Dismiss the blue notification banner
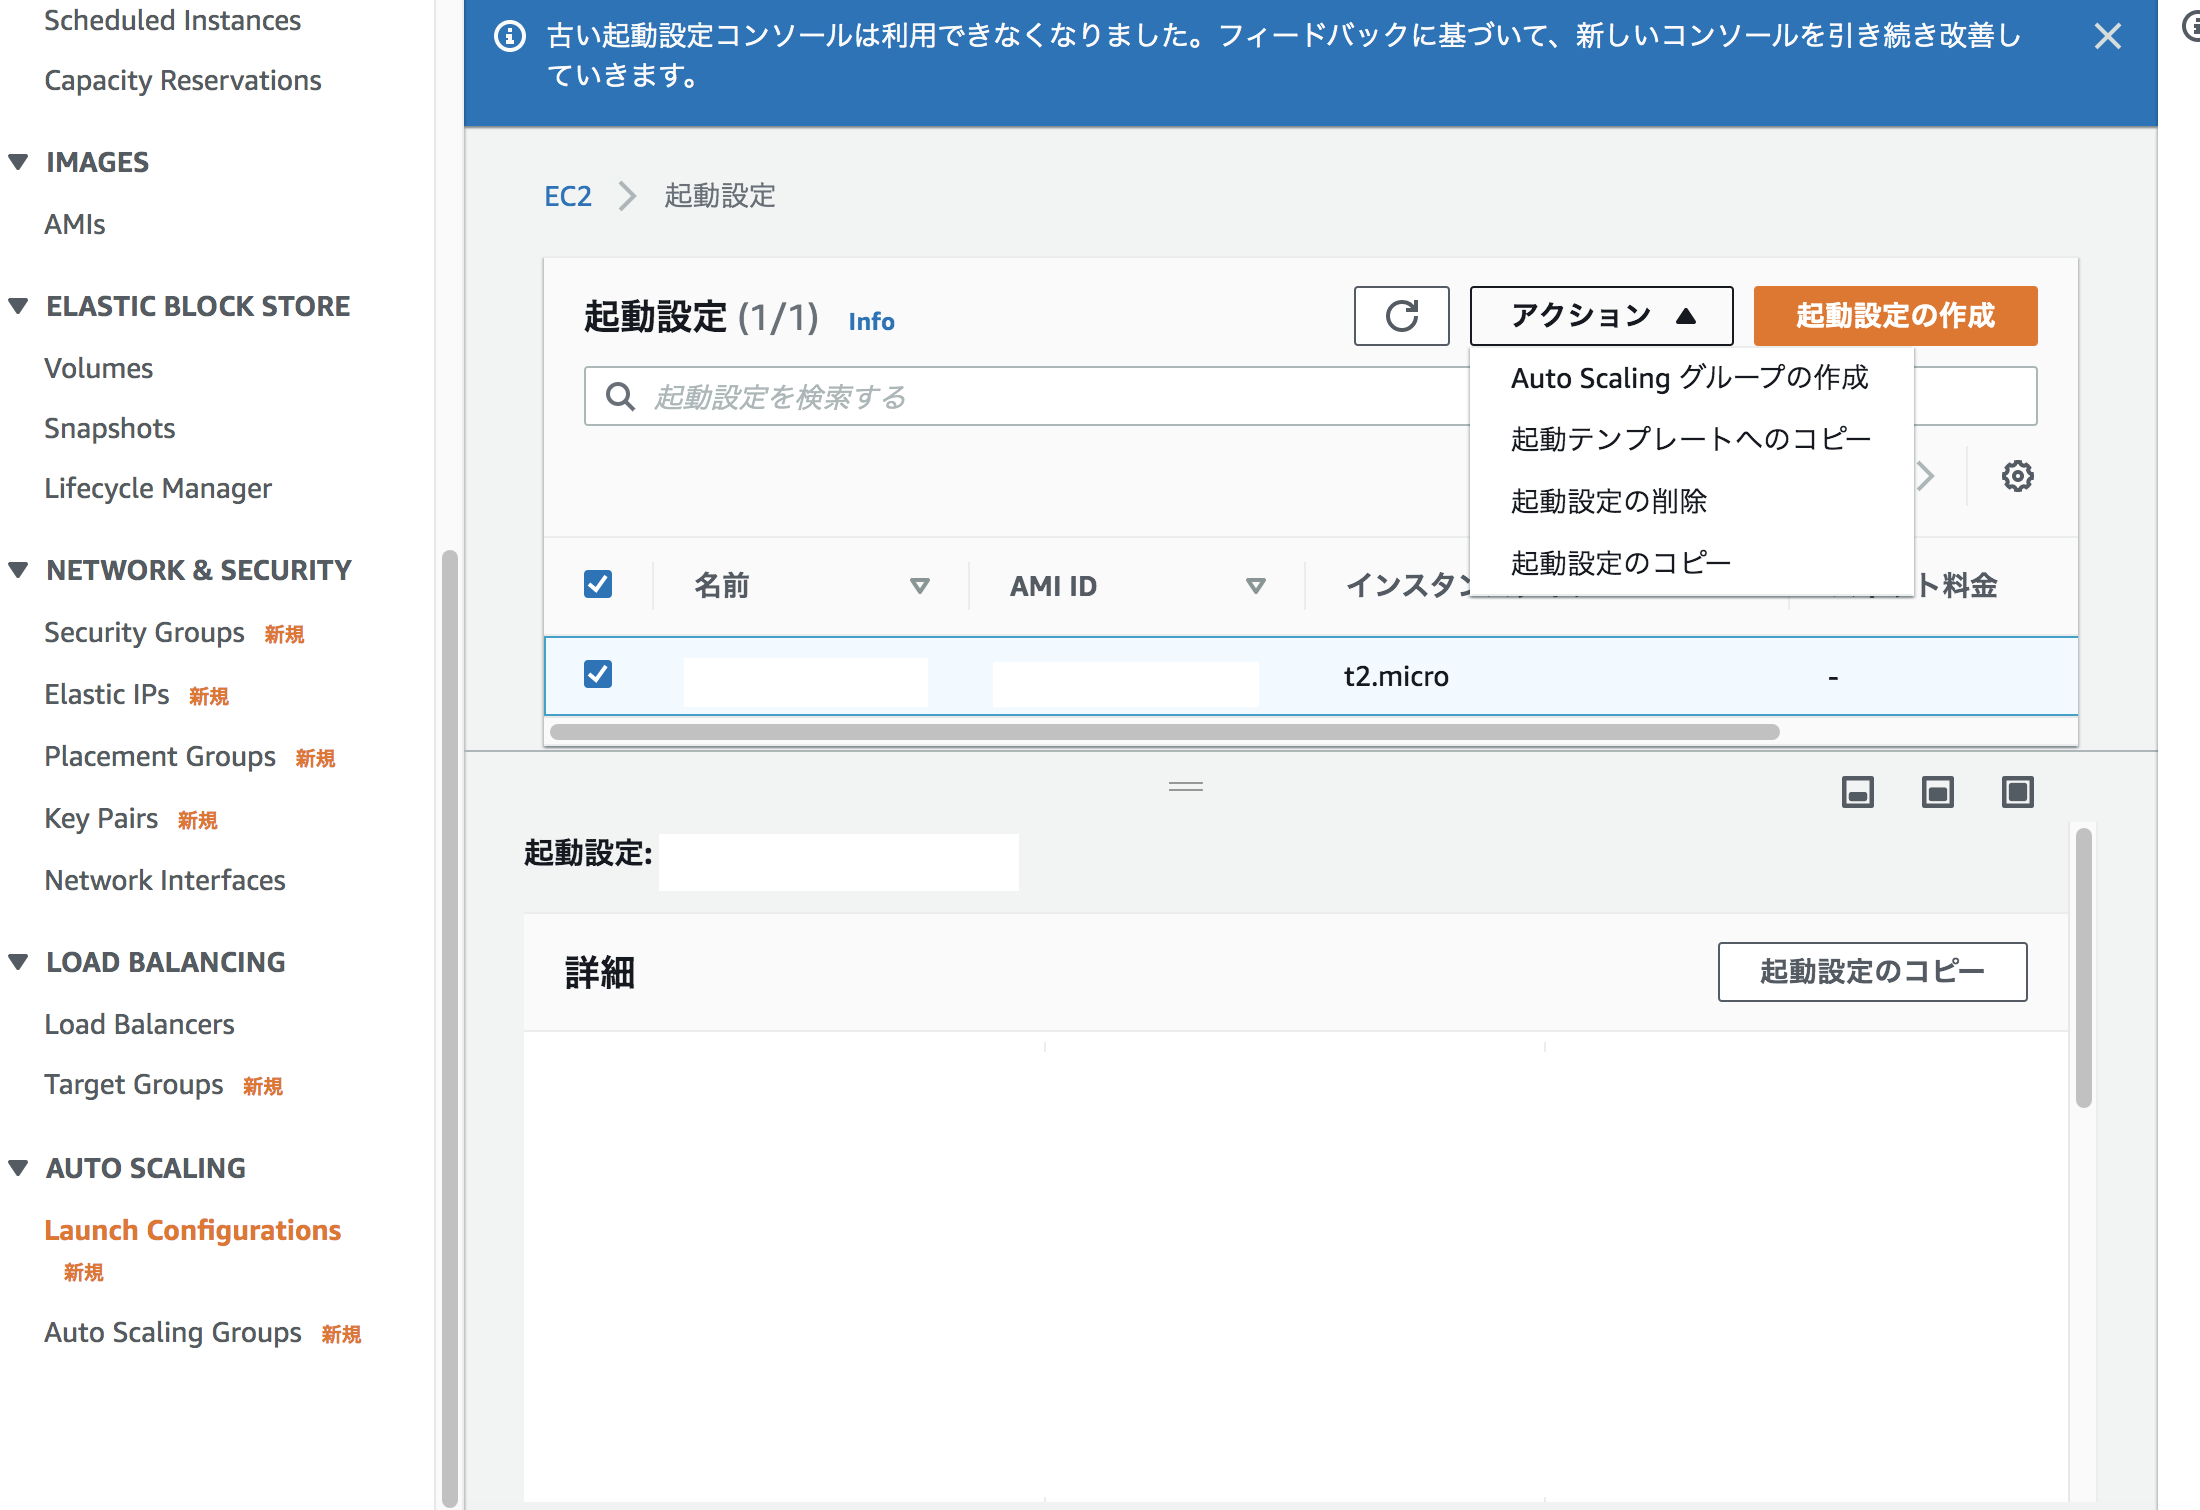This screenshot has height=1510, width=2200. [x=2108, y=36]
